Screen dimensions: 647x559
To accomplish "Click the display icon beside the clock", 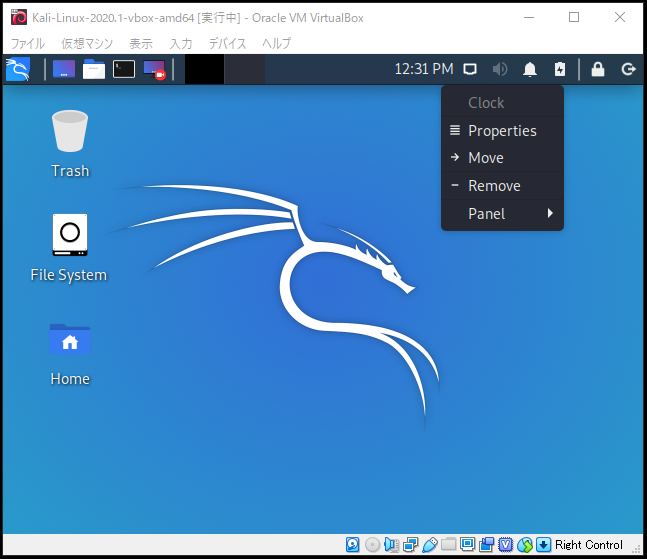I will pos(470,69).
